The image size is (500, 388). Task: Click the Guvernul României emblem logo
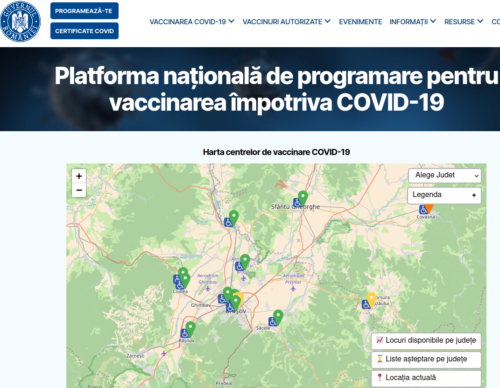pyautogui.click(x=20, y=21)
